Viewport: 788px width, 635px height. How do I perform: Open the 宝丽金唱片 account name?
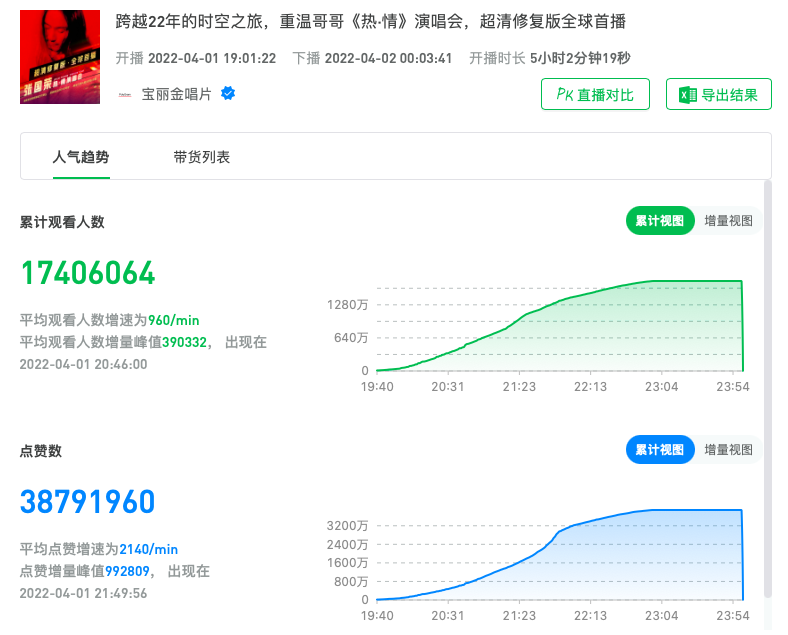[176, 94]
